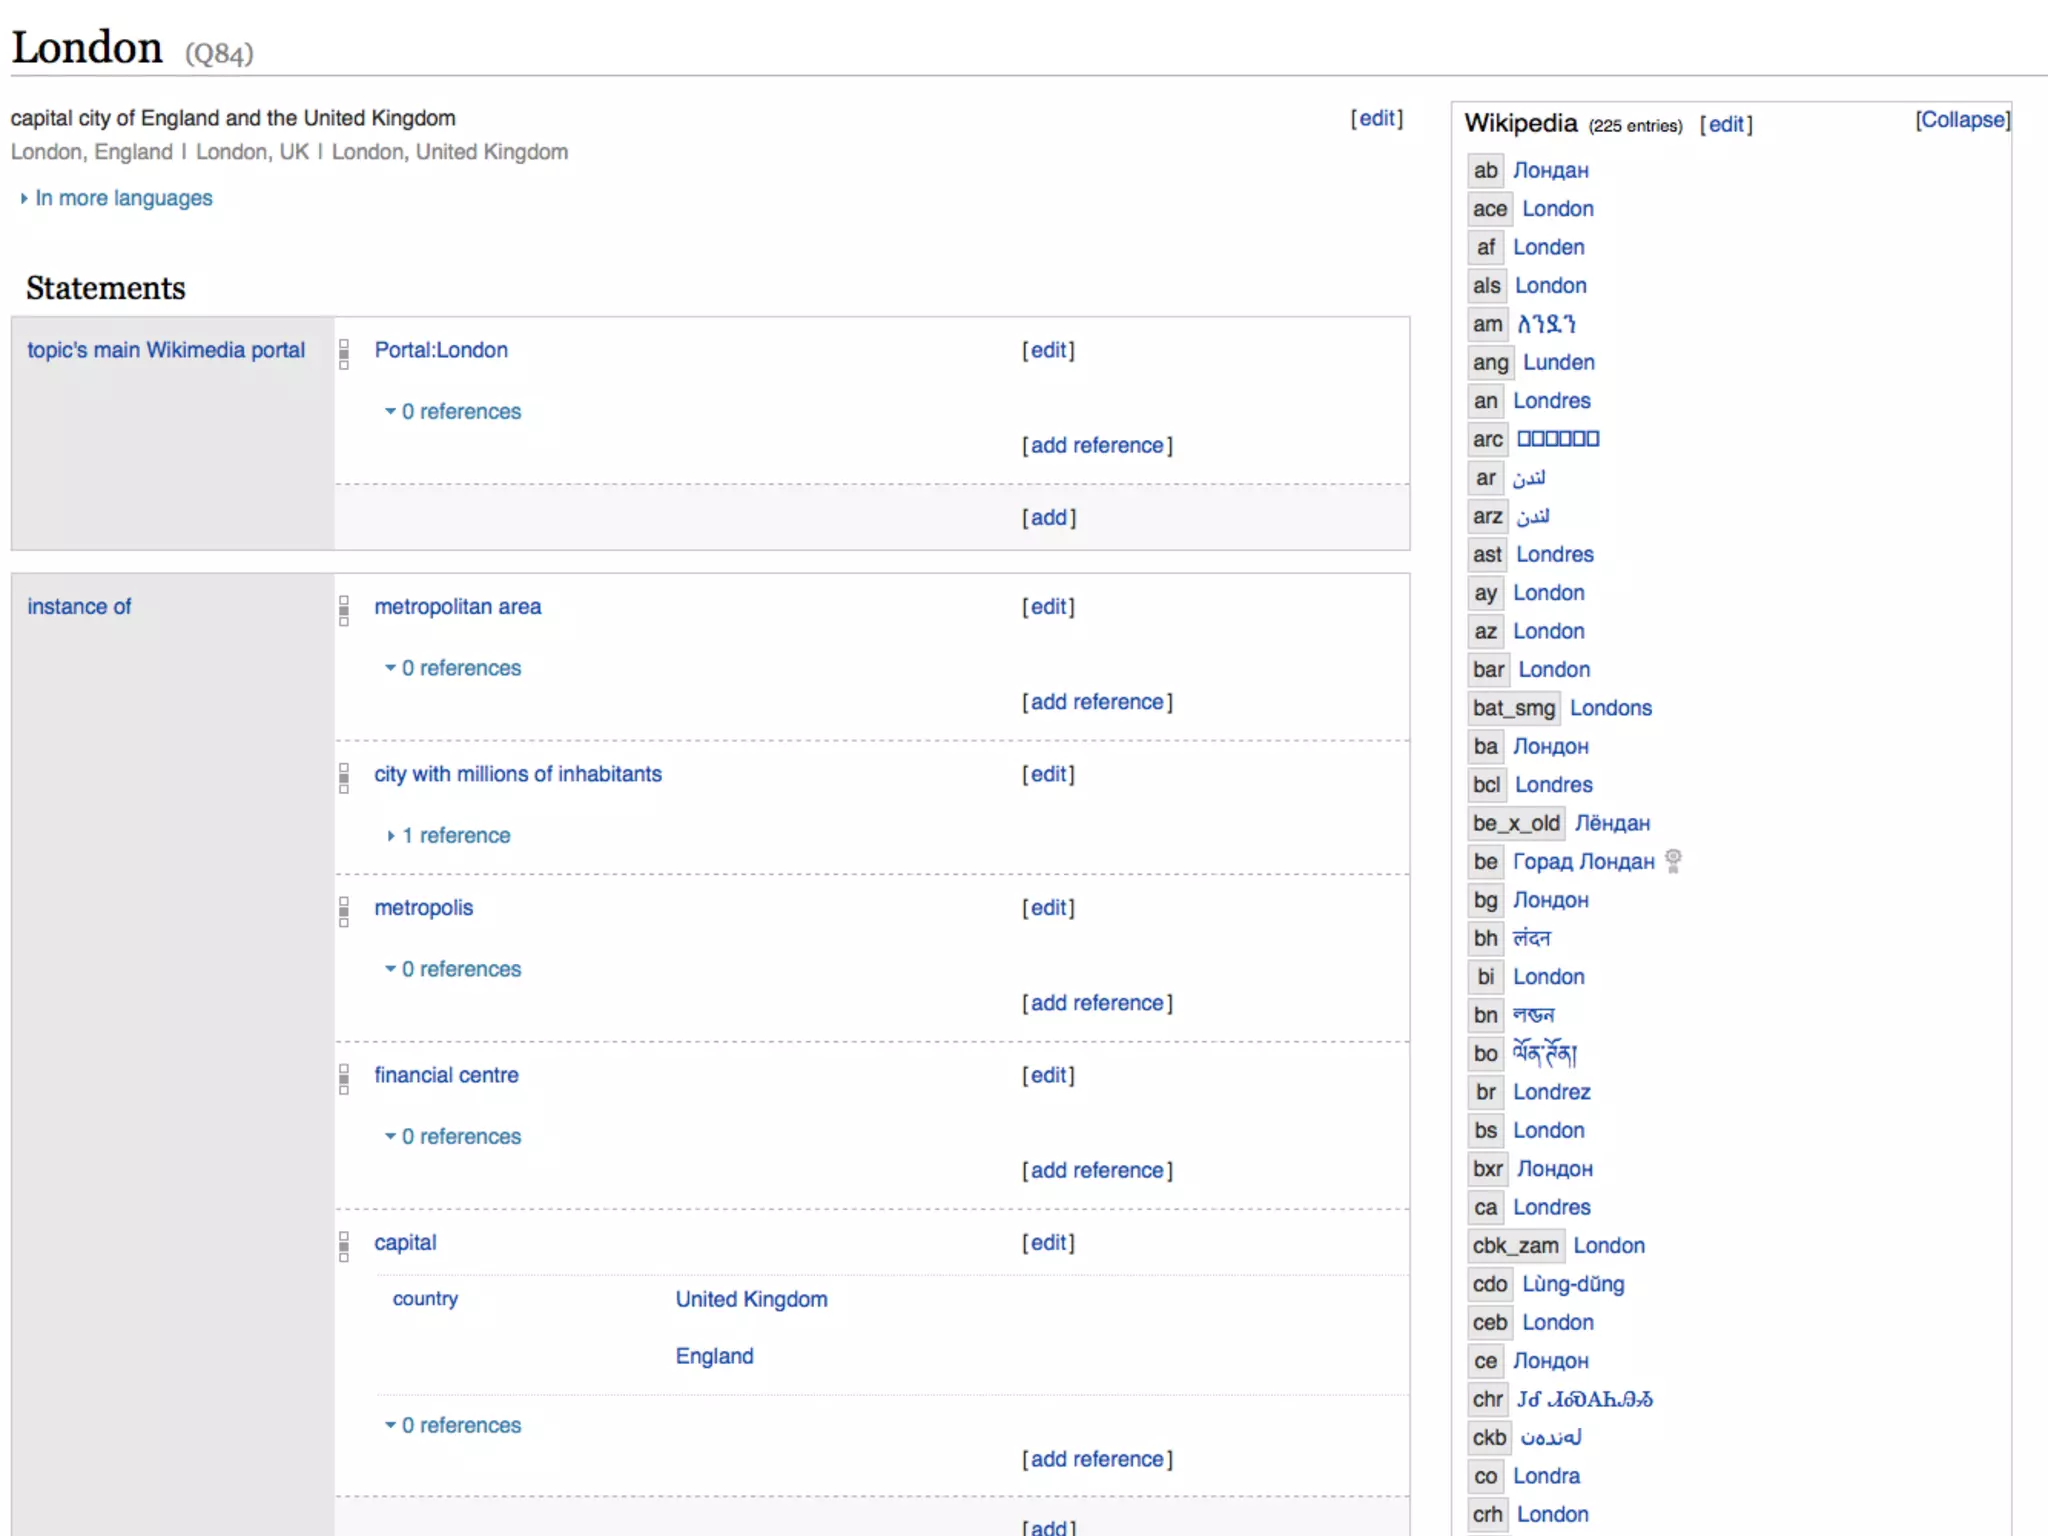This screenshot has height=1536, width=2048.
Task: Edit the Wikipedia sitelinks section
Action: pos(1726,124)
